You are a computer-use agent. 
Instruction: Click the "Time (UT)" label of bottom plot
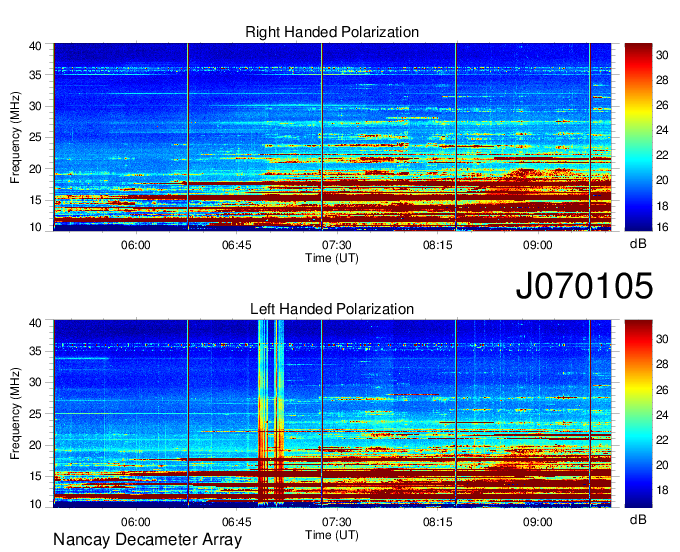click(x=332, y=535)
